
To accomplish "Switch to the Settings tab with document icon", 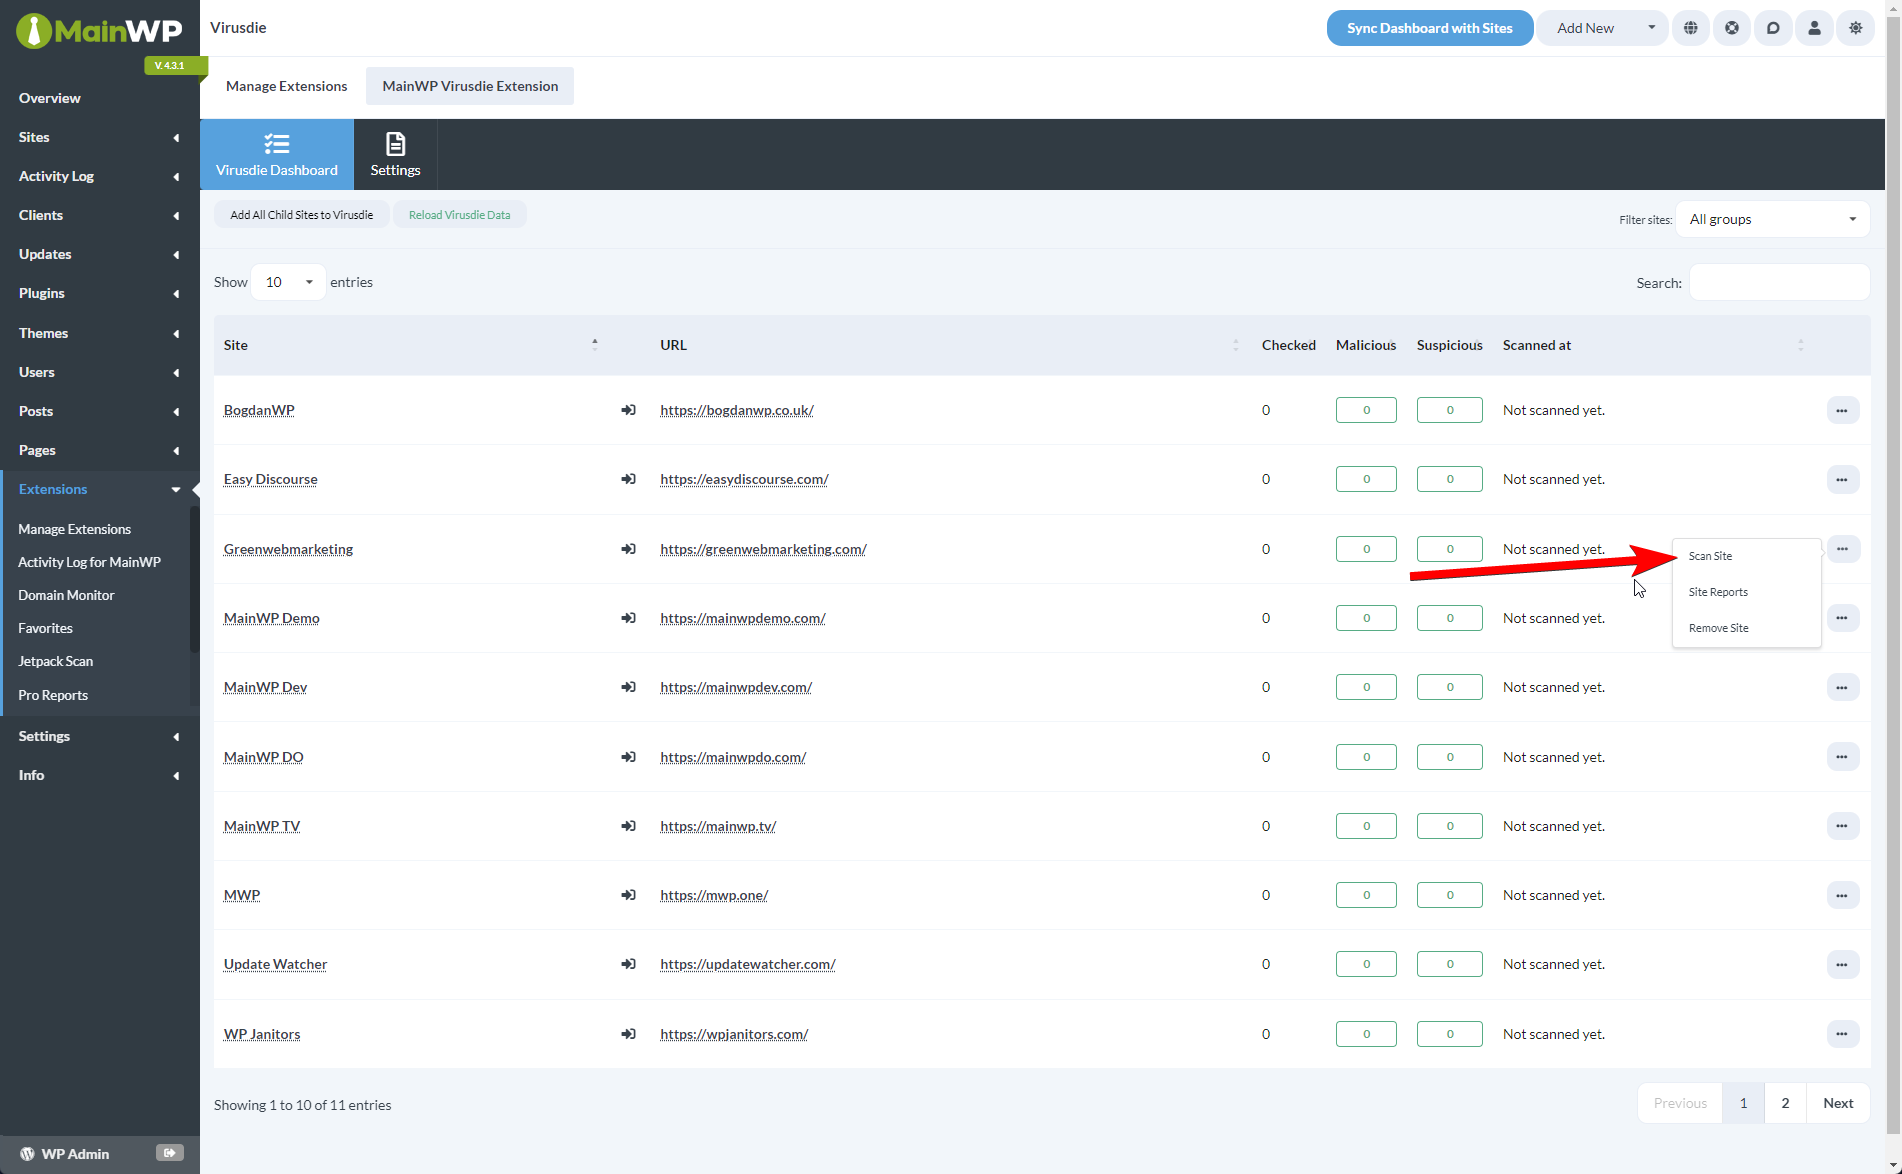I will (395, 155).
